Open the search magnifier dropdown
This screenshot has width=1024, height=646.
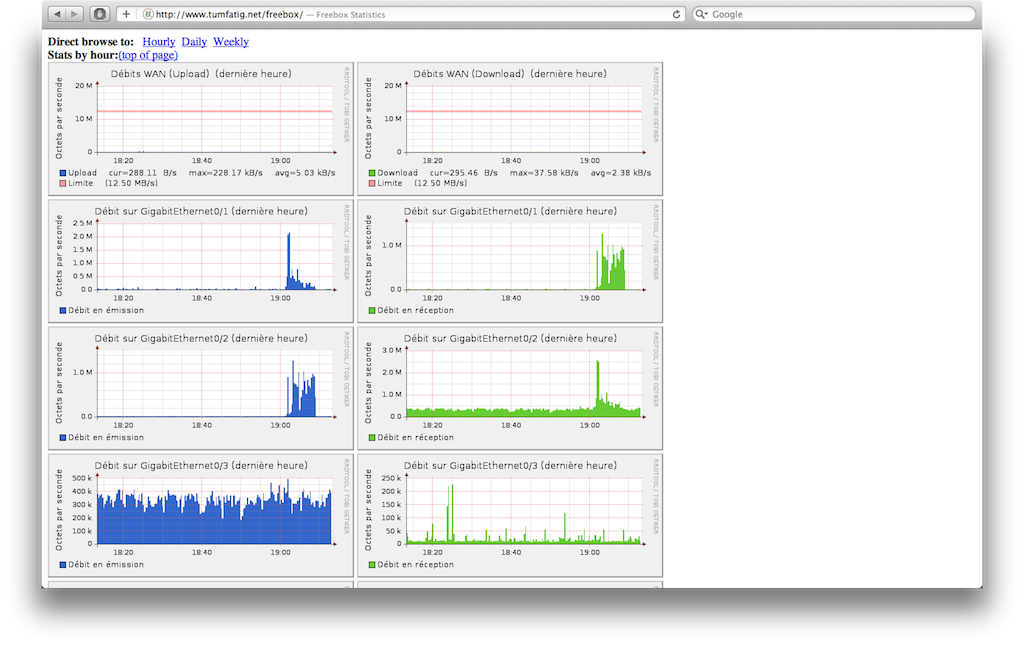click(x=701, y=14)
